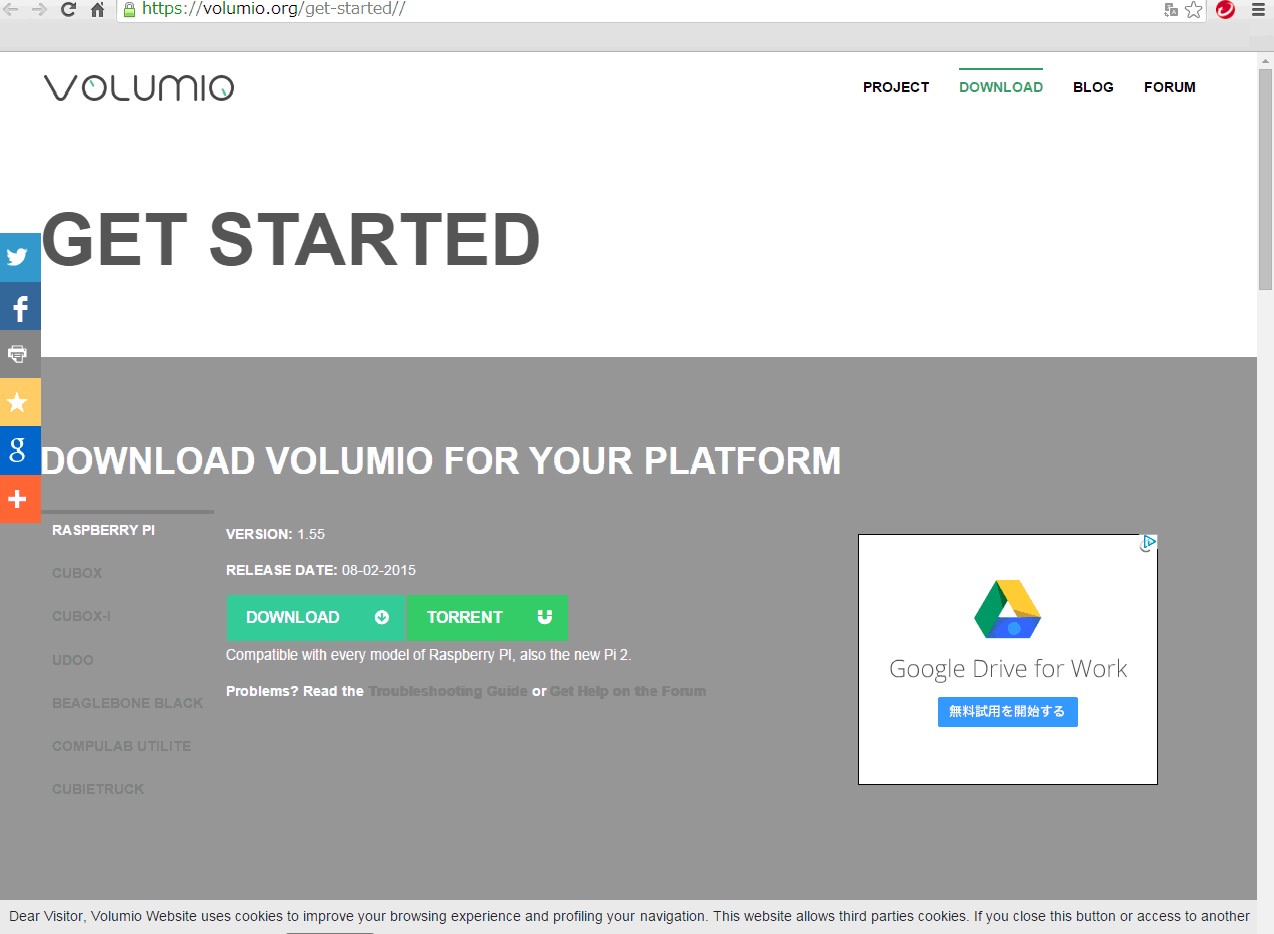Click the Raspberry Pi compatibility note text
The width and height of the screenshot is (1274, 934).
click(429, 655)
